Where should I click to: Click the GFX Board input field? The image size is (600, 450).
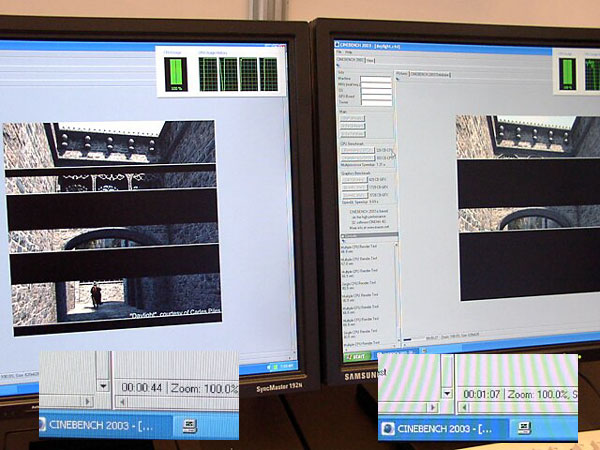[376, 96]
